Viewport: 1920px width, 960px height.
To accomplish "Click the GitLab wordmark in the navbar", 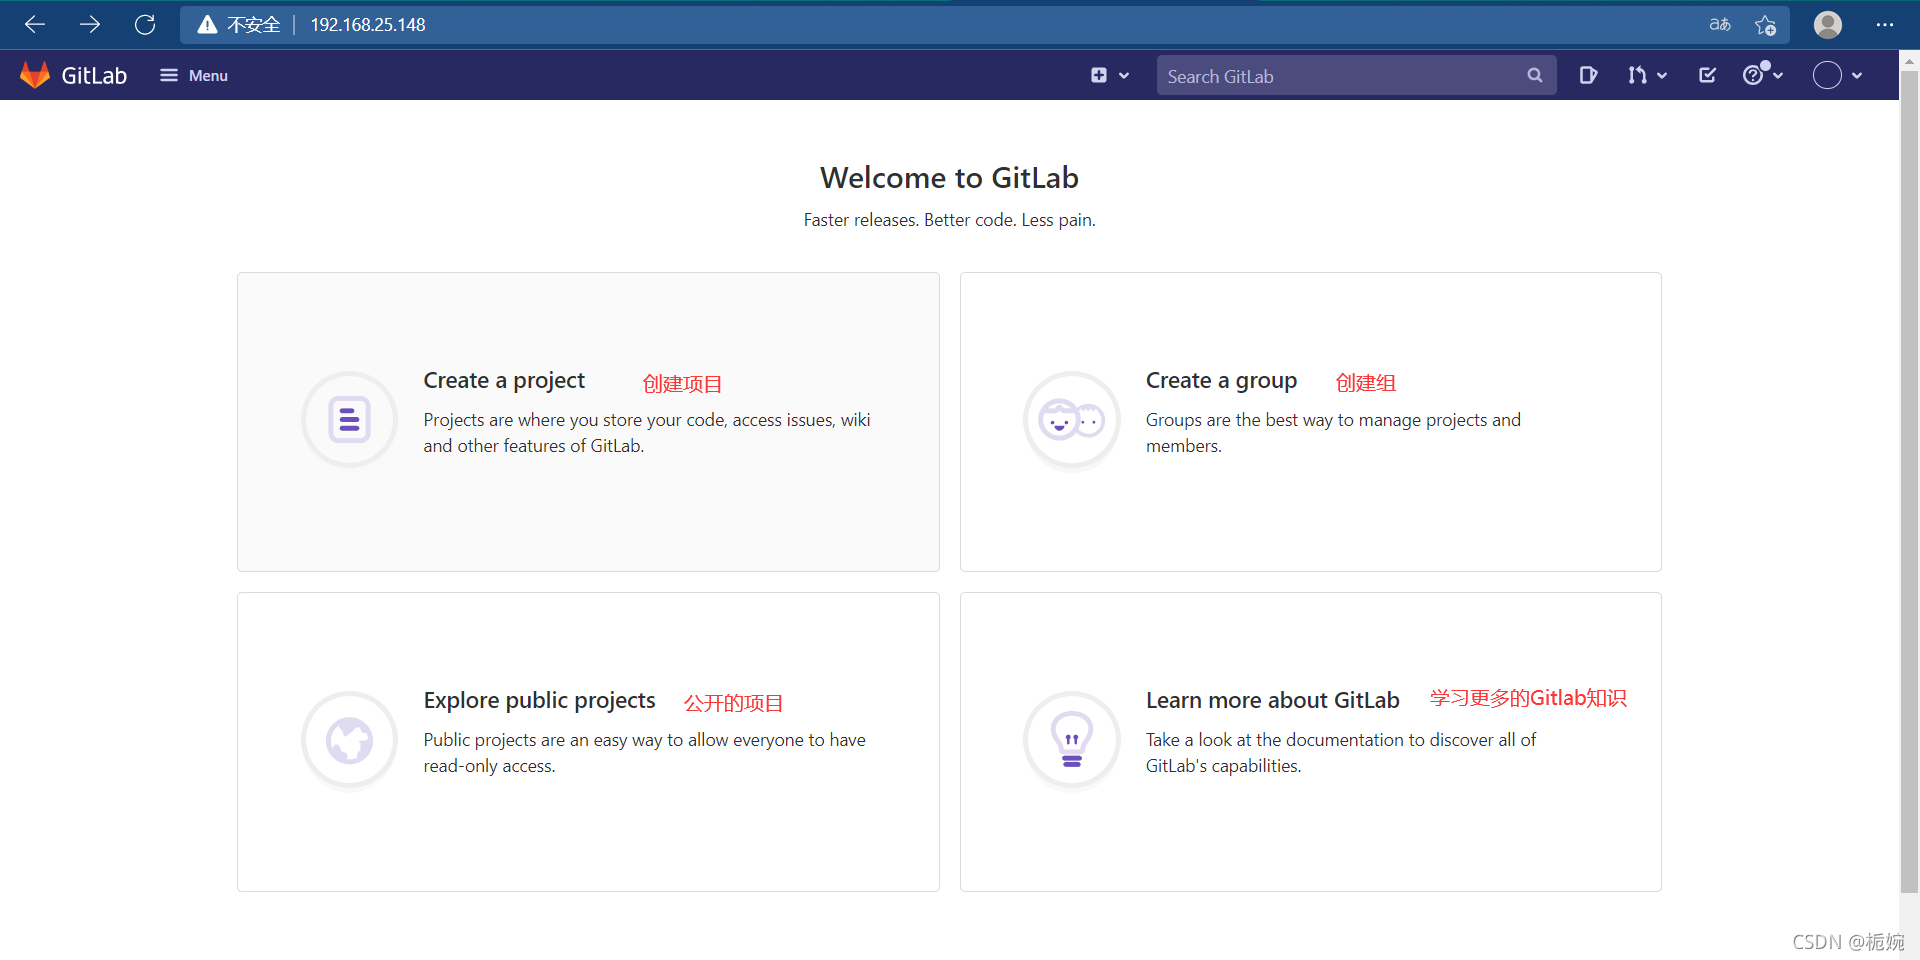I will click(x=94, y=75).
